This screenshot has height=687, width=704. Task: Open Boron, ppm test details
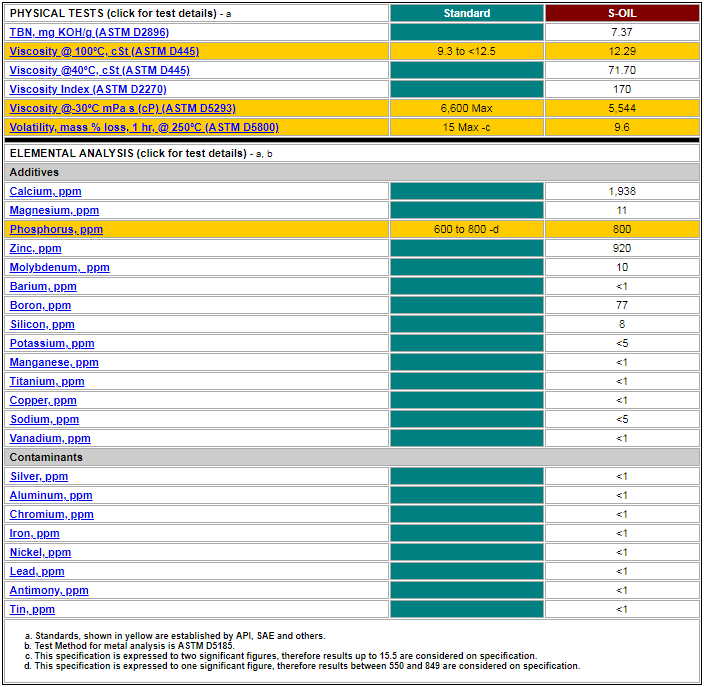40,305
